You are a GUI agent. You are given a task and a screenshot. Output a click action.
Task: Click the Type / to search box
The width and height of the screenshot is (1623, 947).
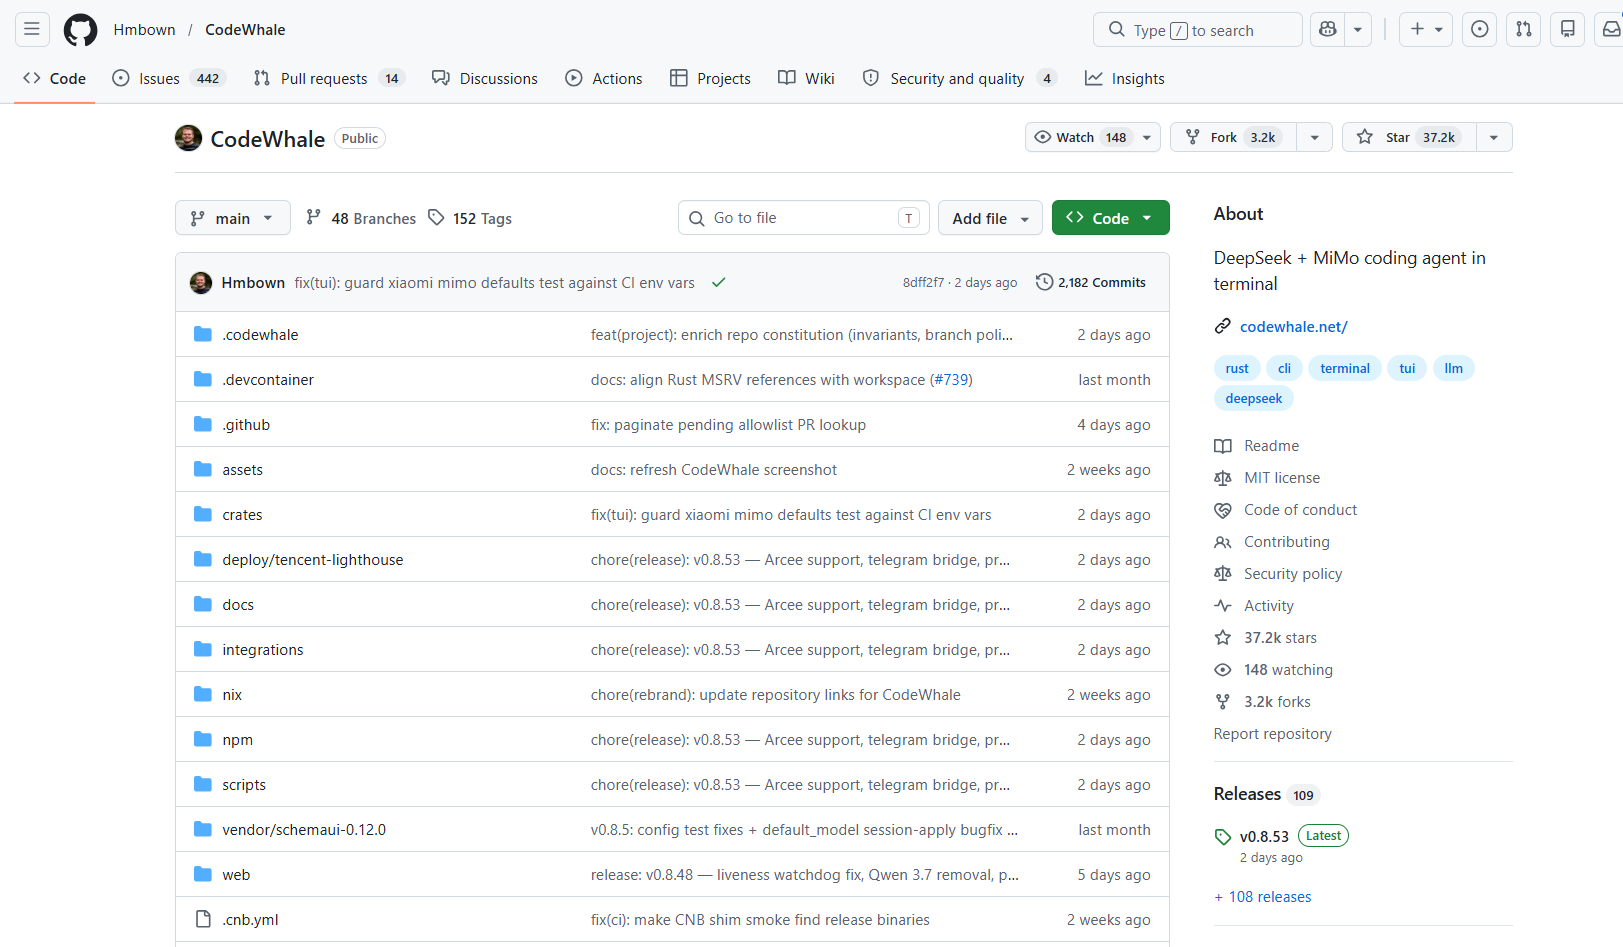(x=1198, y=30)
